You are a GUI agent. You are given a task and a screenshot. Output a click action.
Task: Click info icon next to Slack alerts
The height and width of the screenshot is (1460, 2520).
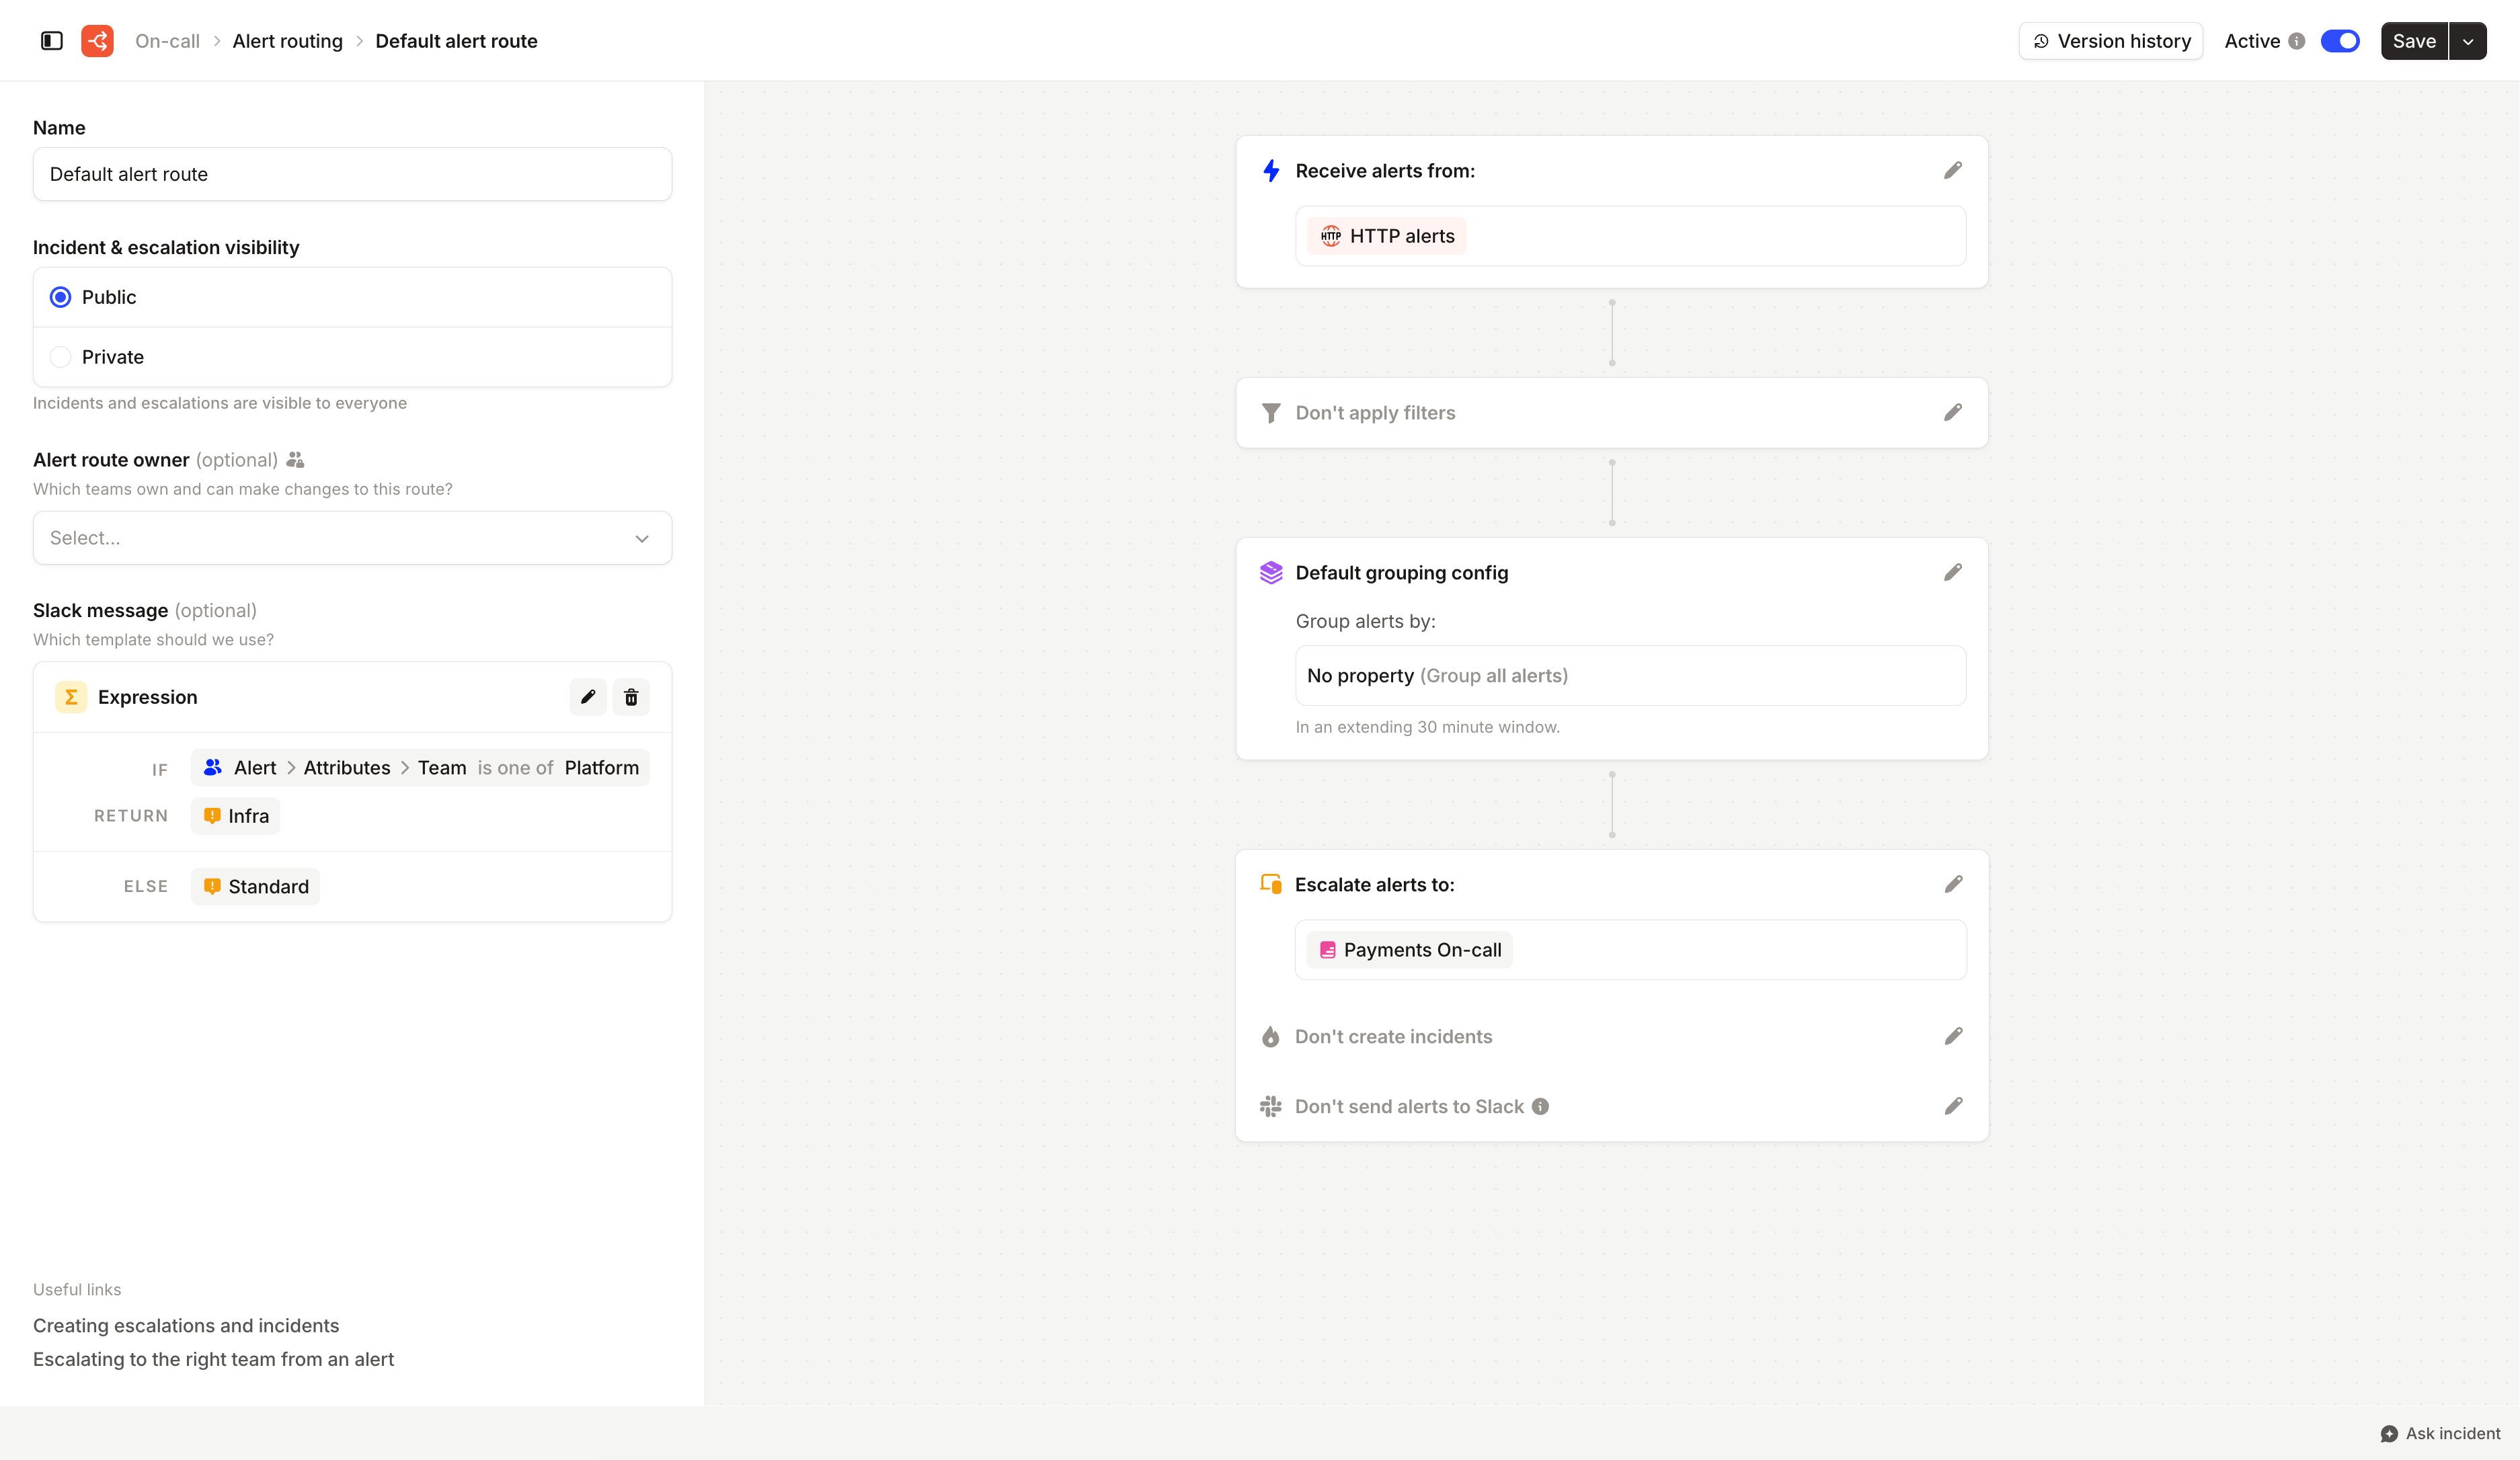1541,1107
